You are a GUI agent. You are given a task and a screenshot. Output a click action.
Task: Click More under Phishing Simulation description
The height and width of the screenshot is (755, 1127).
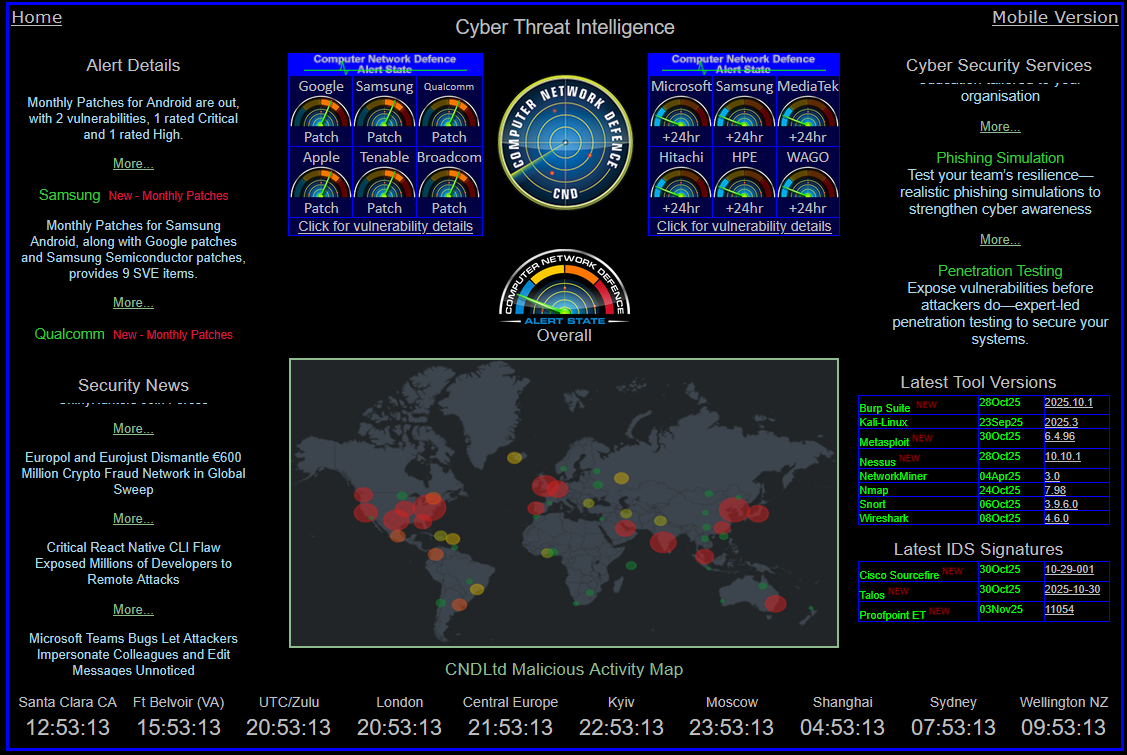(x=999, y=239)
